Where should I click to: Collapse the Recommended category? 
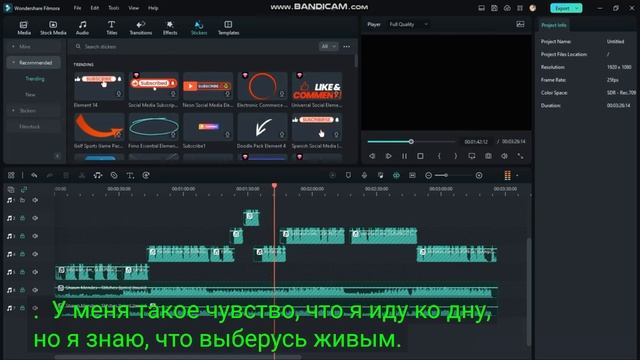click(x=13, y=62)
